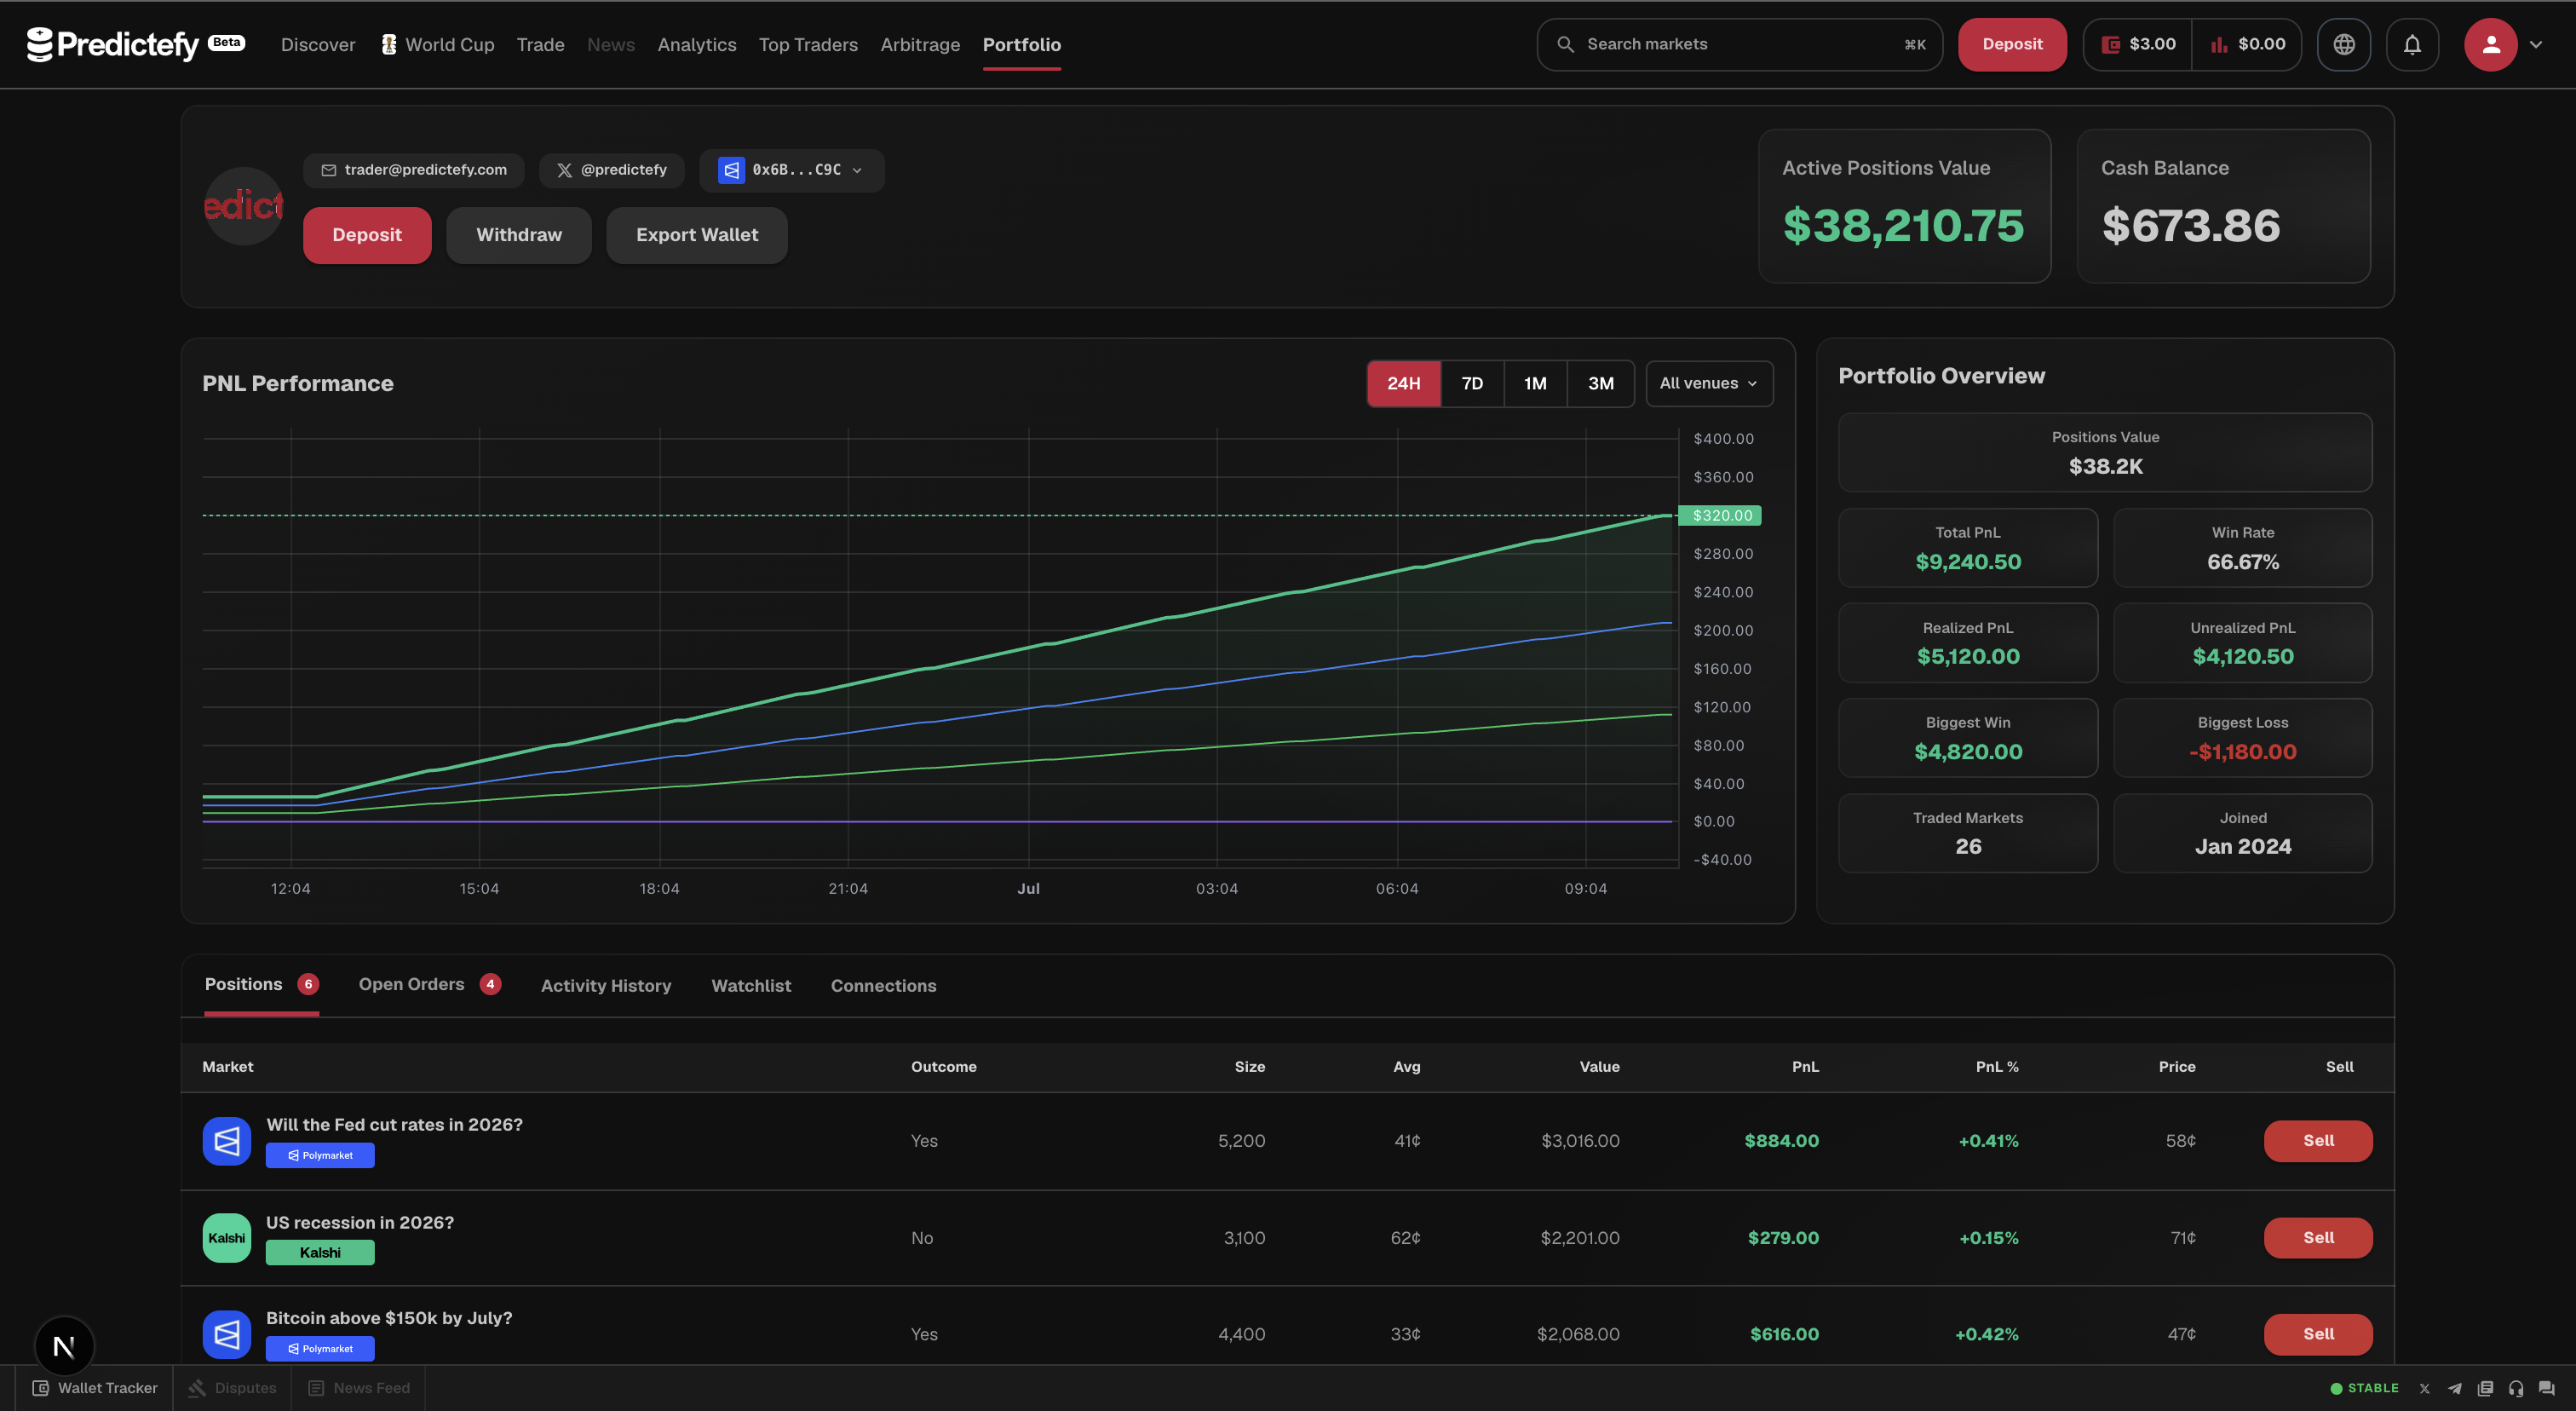2576x1411 pixels.
Task: Focus the Search markets field
Action: tap(1739, 44)
